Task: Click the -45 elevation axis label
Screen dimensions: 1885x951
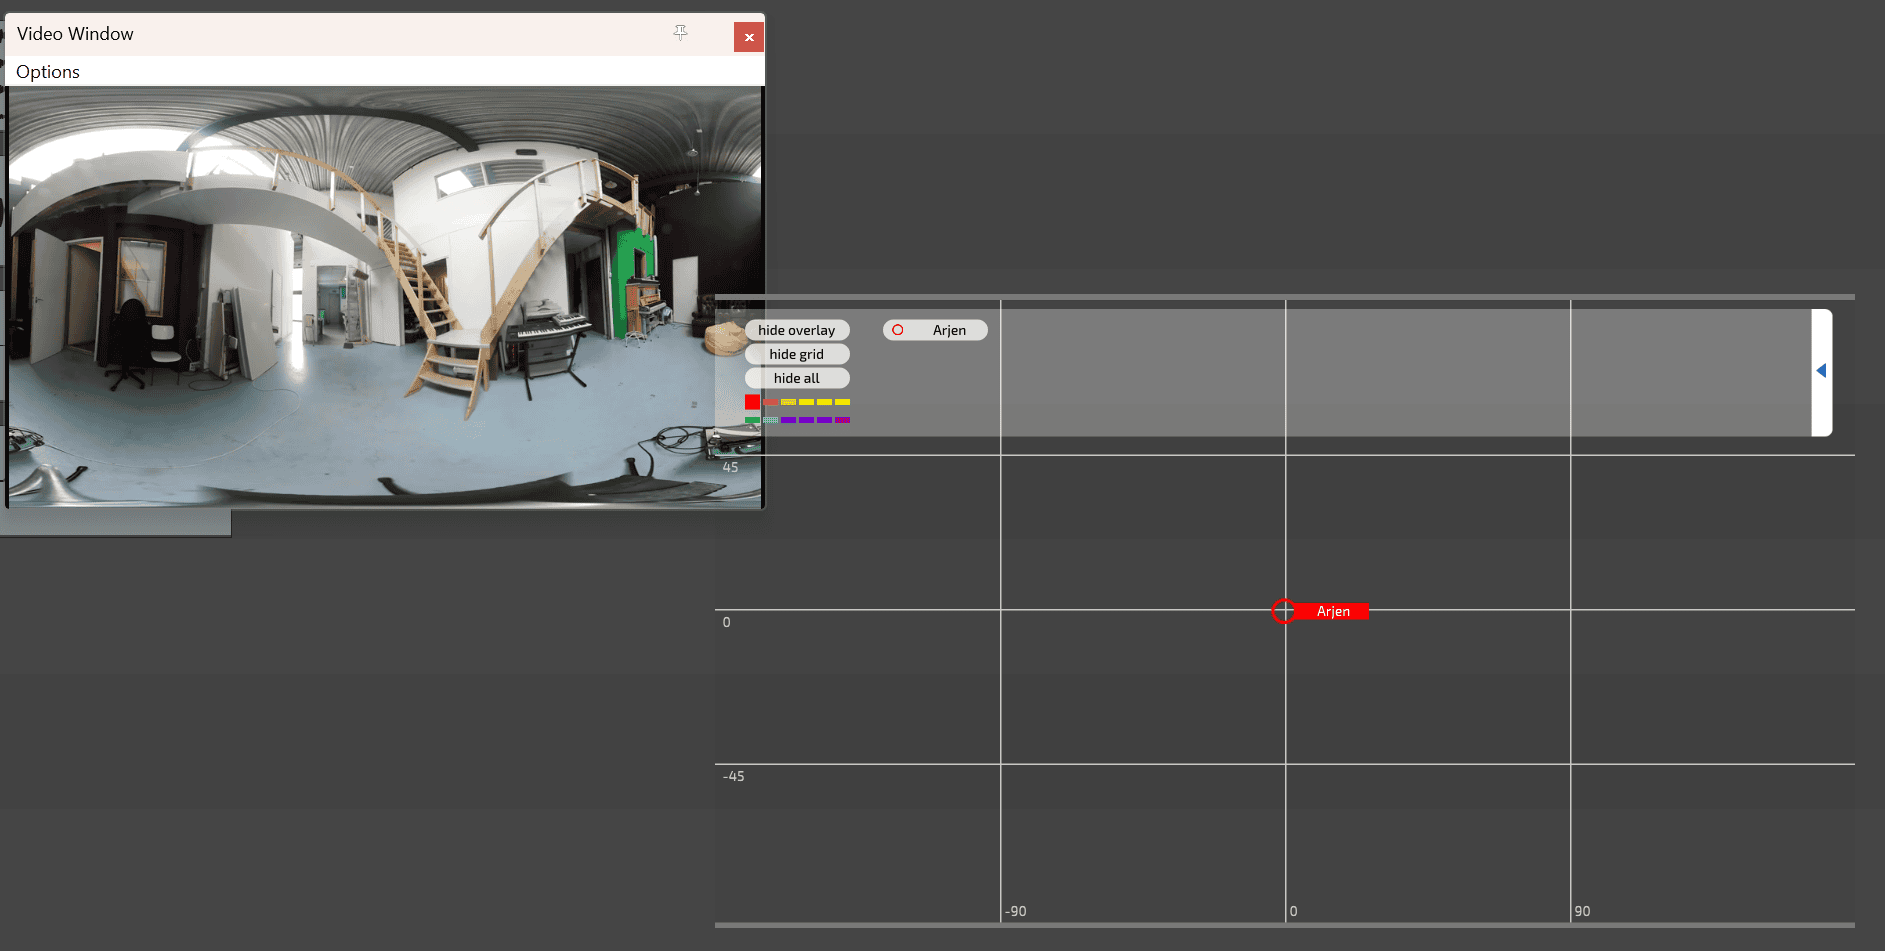Action: pos(734,776)
